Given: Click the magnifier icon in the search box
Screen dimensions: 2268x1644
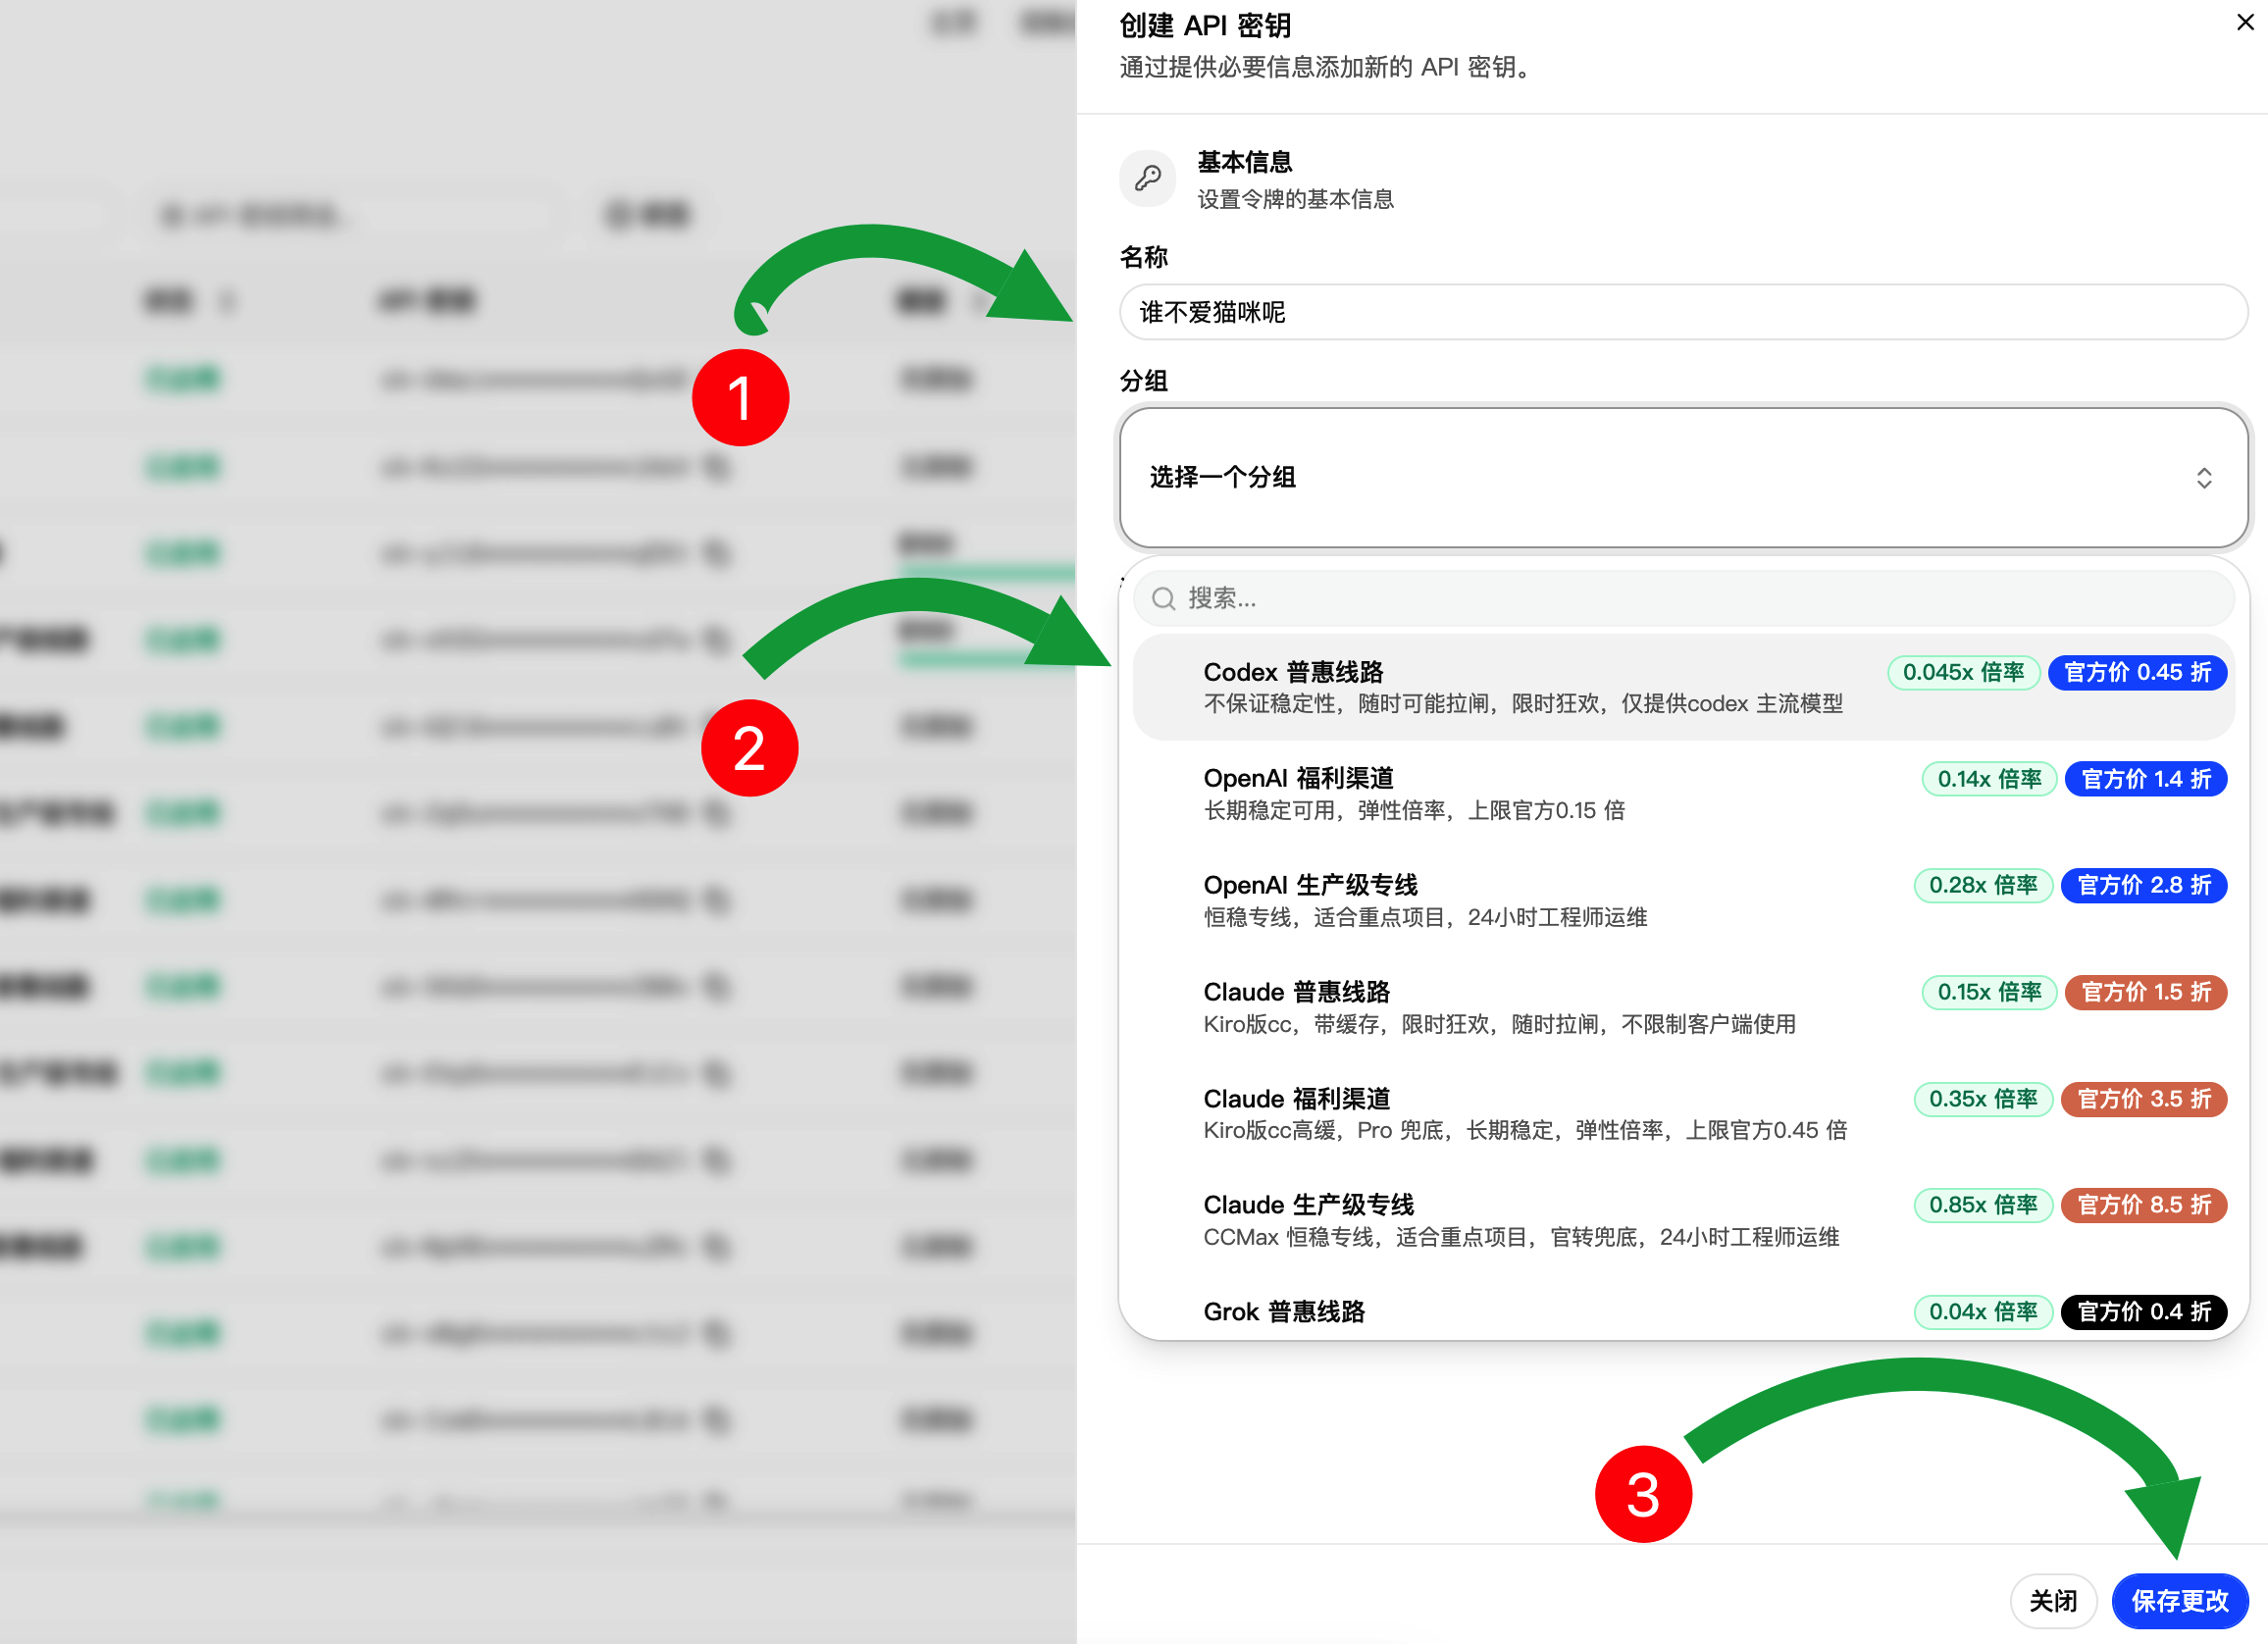Looking at the screenshot, I should [x=1163, y=598].
